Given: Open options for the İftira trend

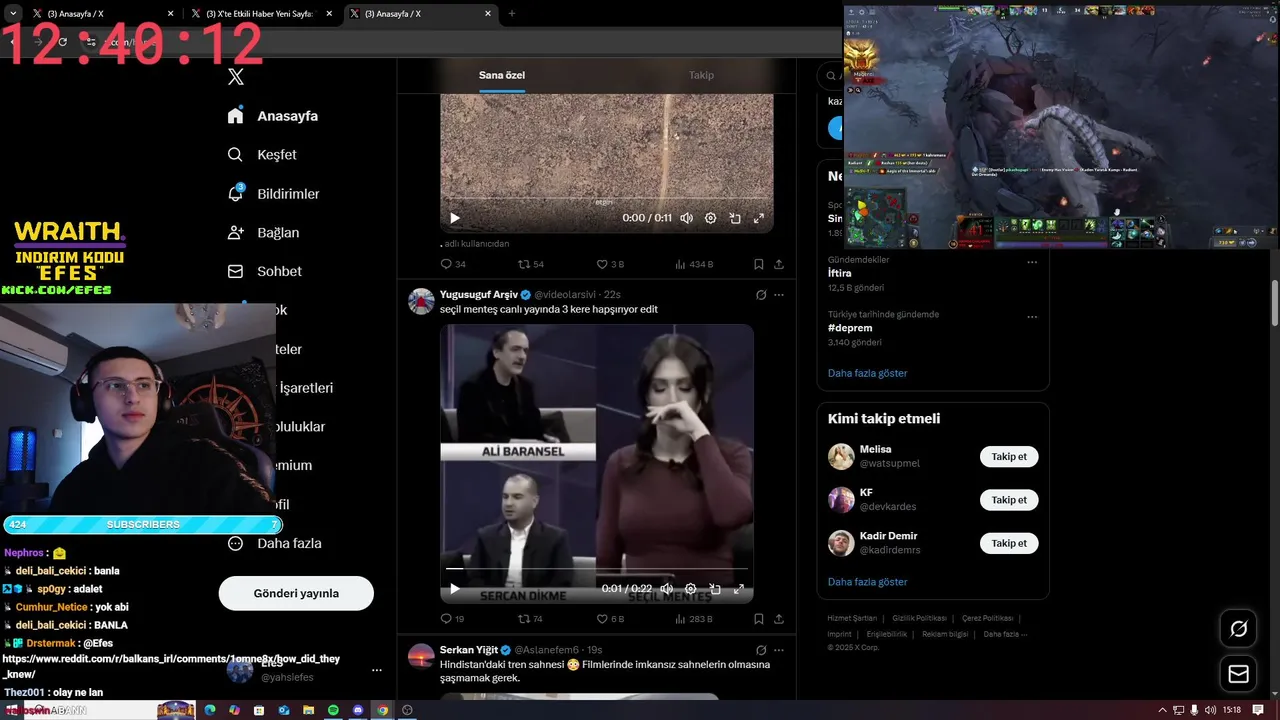Looking at the screenshot, I should 1032,262.
